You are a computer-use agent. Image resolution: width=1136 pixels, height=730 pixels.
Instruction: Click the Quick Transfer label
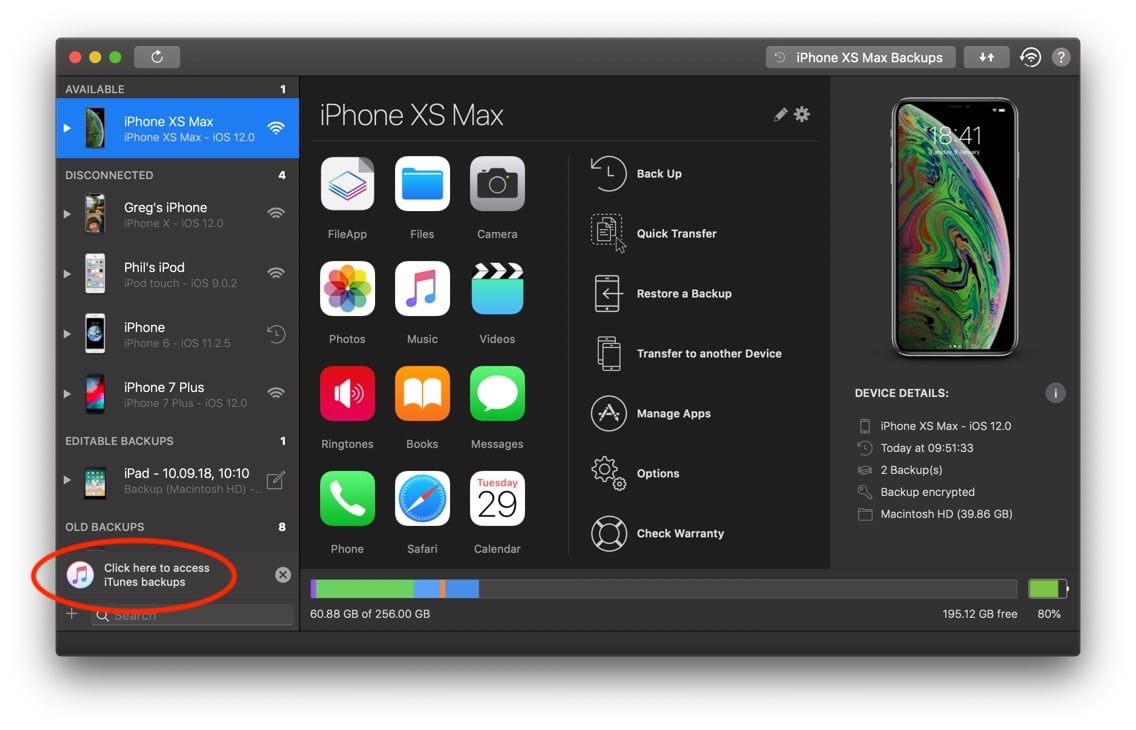[676, 233]
